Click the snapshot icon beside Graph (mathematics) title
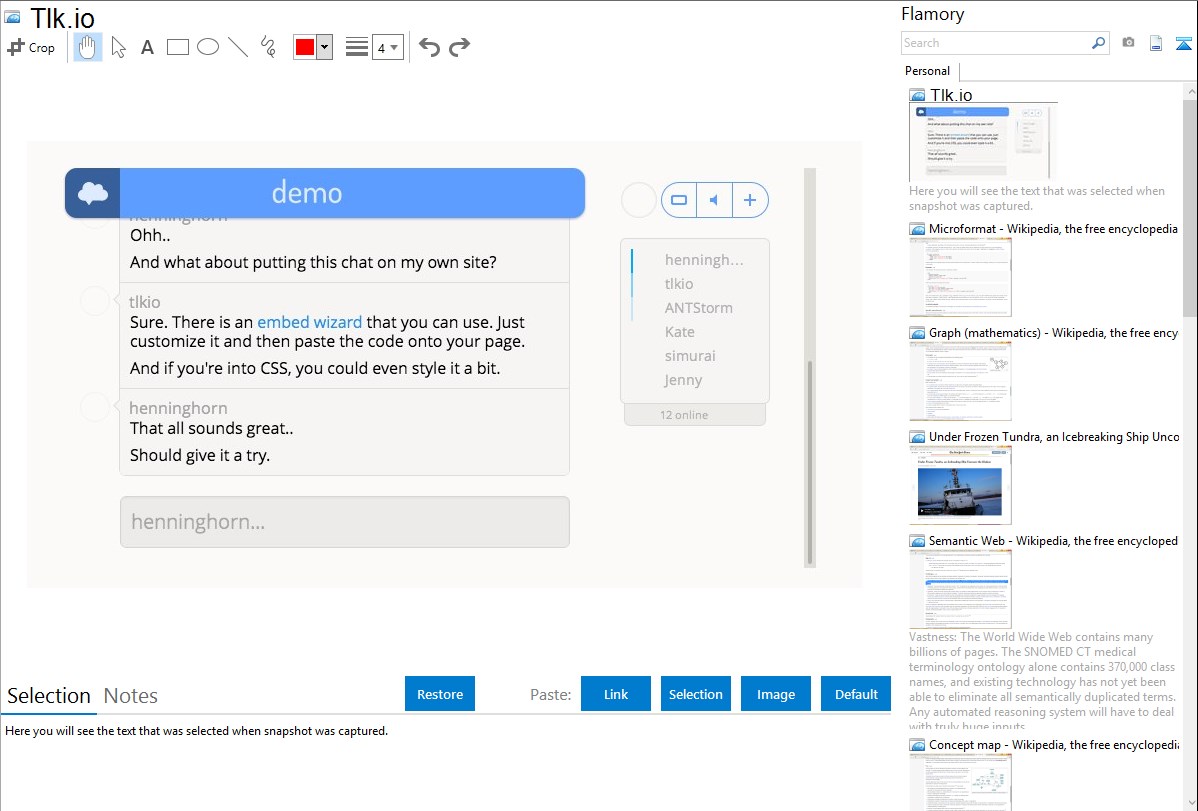This screenshot has width=1198, height=811. click(917, 333)
